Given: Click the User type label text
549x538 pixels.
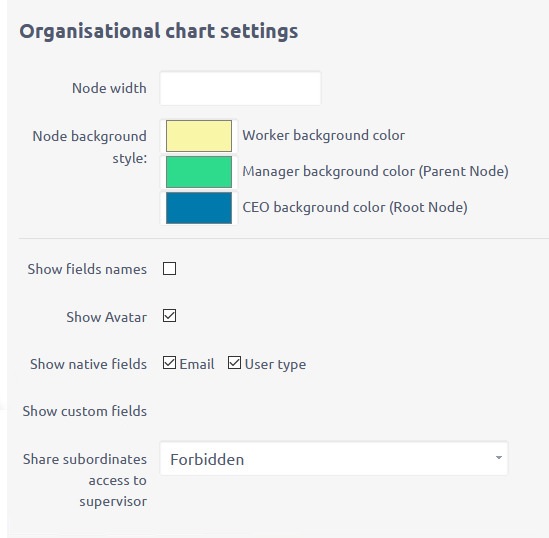Looking at the screenshot, I should click(276, 365).
